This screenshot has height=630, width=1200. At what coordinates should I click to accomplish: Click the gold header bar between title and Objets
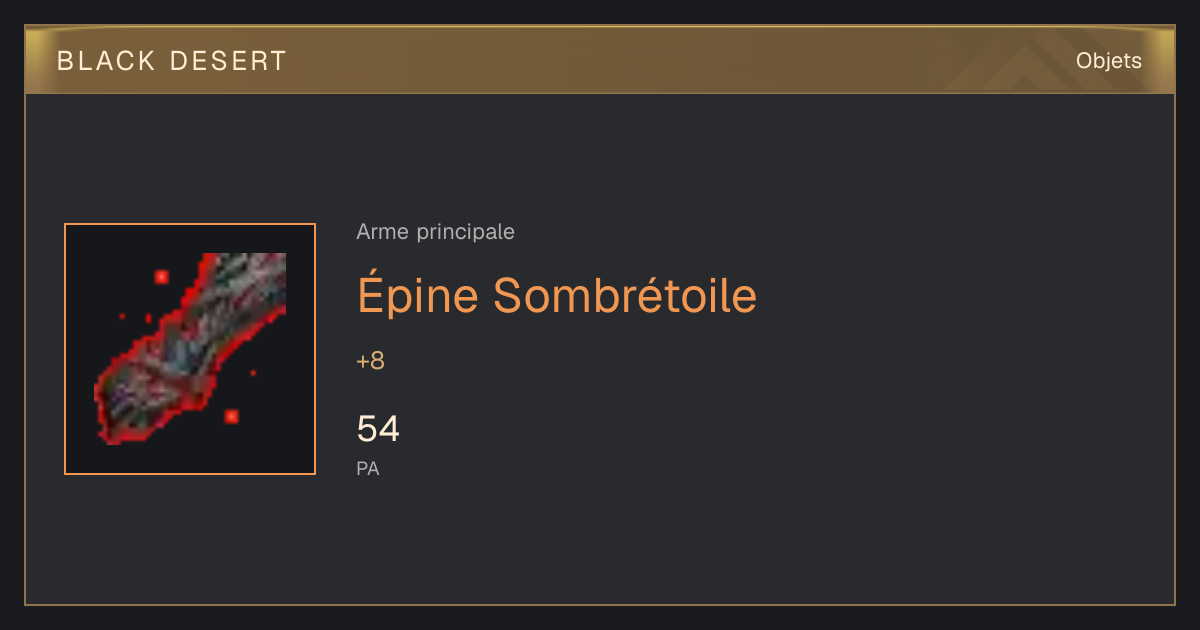(x=620, y=61)
